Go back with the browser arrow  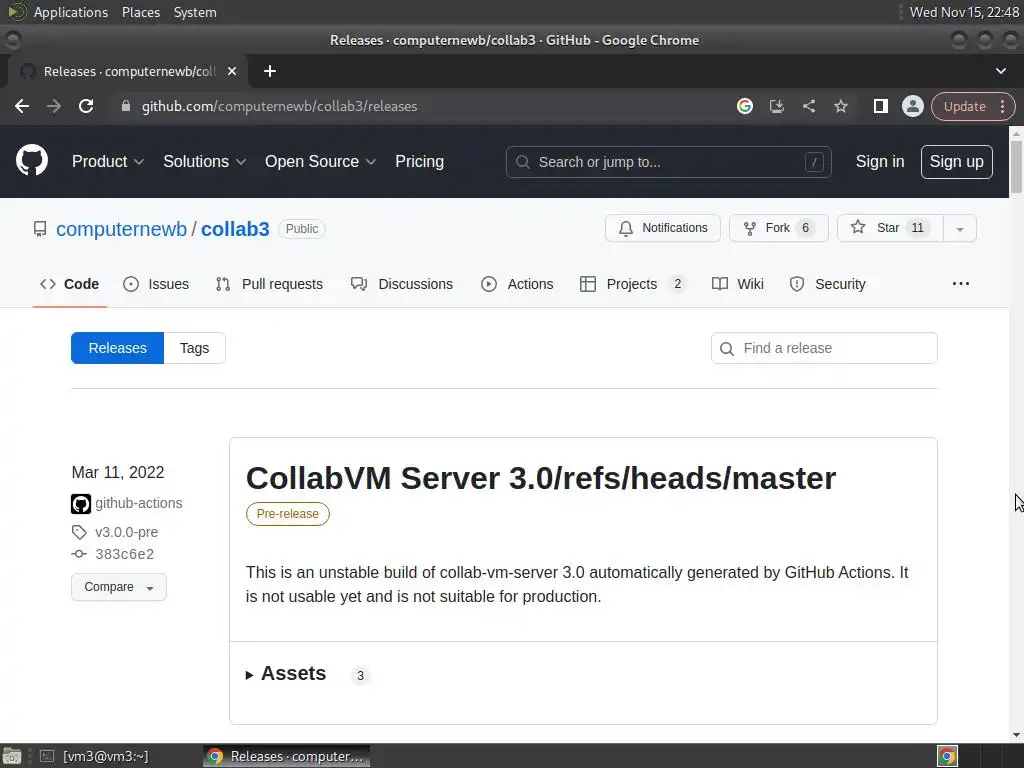[x=22, y=106]
